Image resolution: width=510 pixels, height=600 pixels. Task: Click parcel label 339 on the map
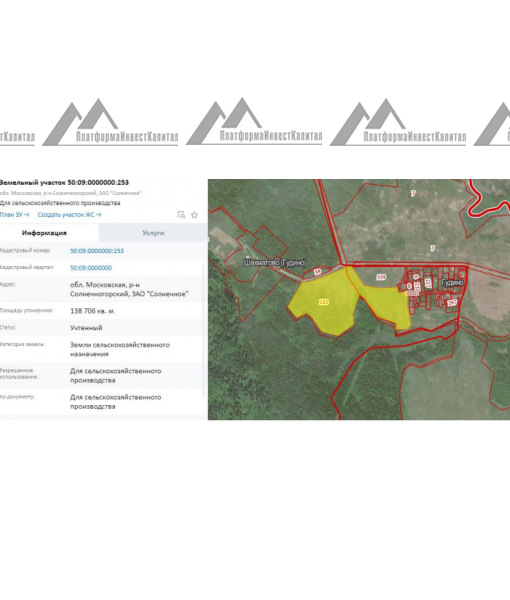click(x=381, y=277)
